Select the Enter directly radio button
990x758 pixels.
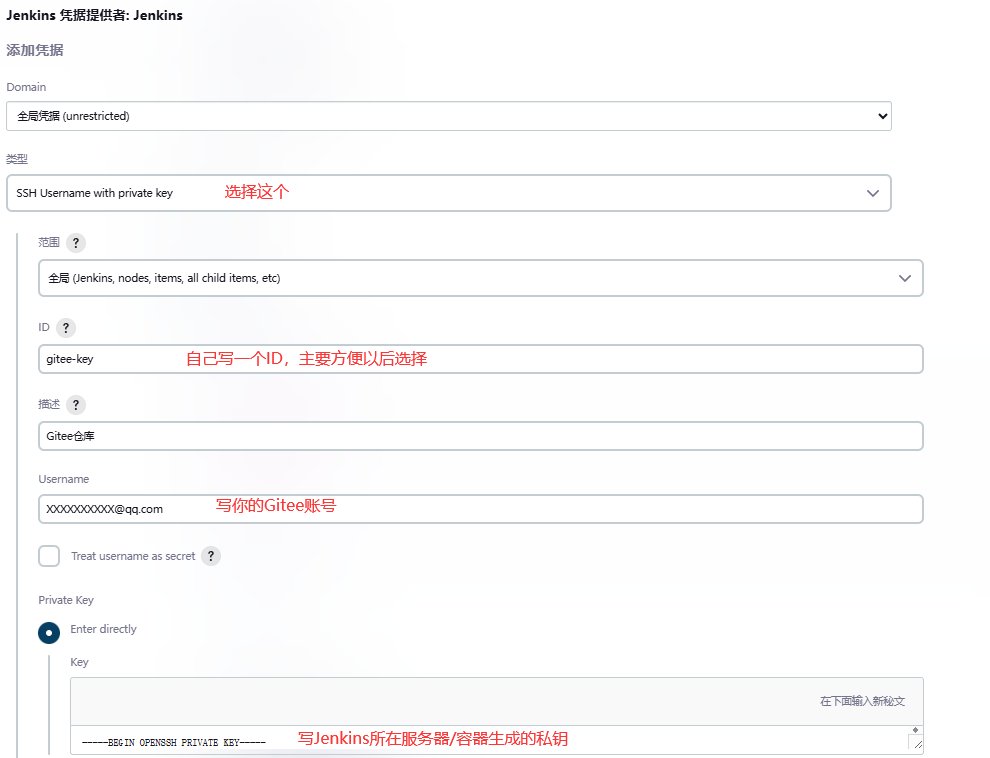click(49, 633)
